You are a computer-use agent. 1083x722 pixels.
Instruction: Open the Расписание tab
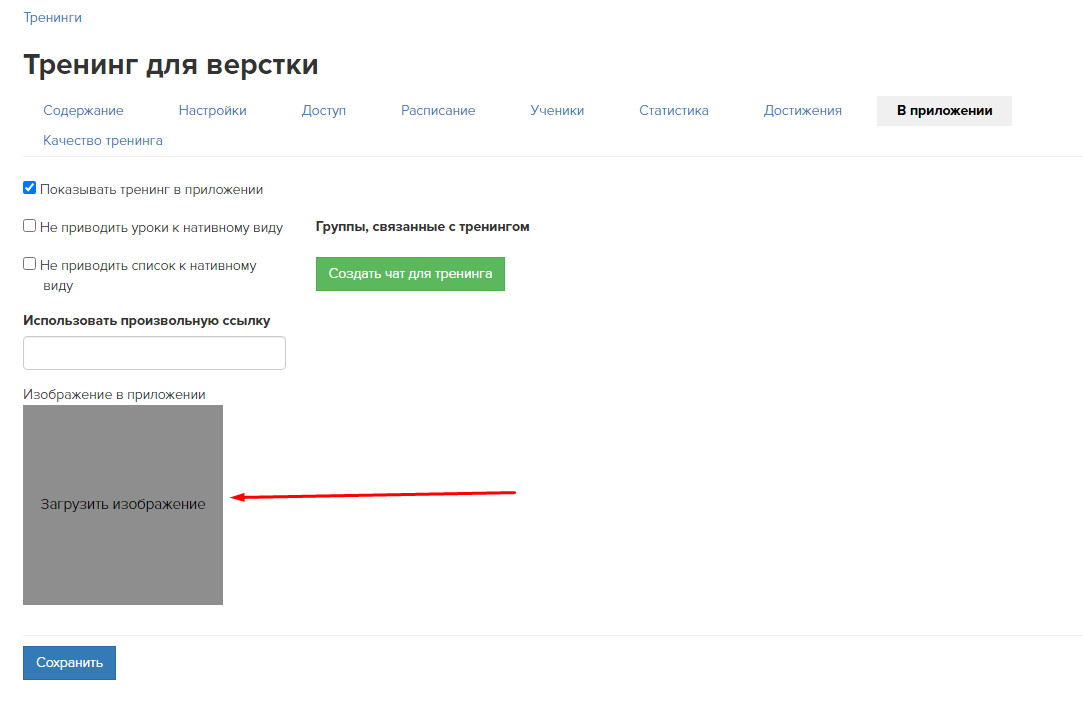coord(438,110)
